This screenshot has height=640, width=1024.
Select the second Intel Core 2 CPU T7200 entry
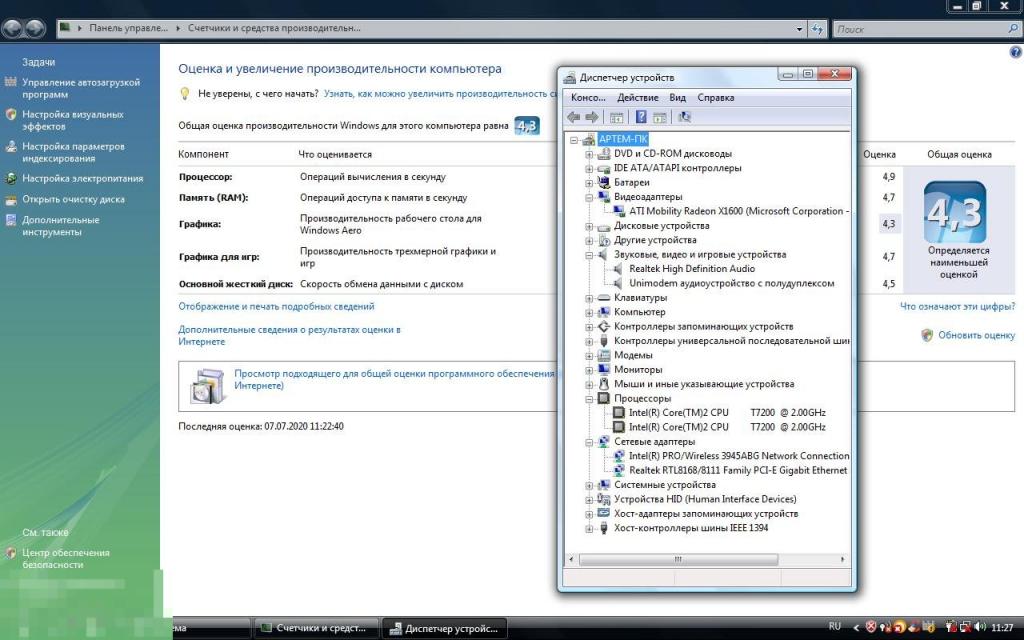[727, 427]
